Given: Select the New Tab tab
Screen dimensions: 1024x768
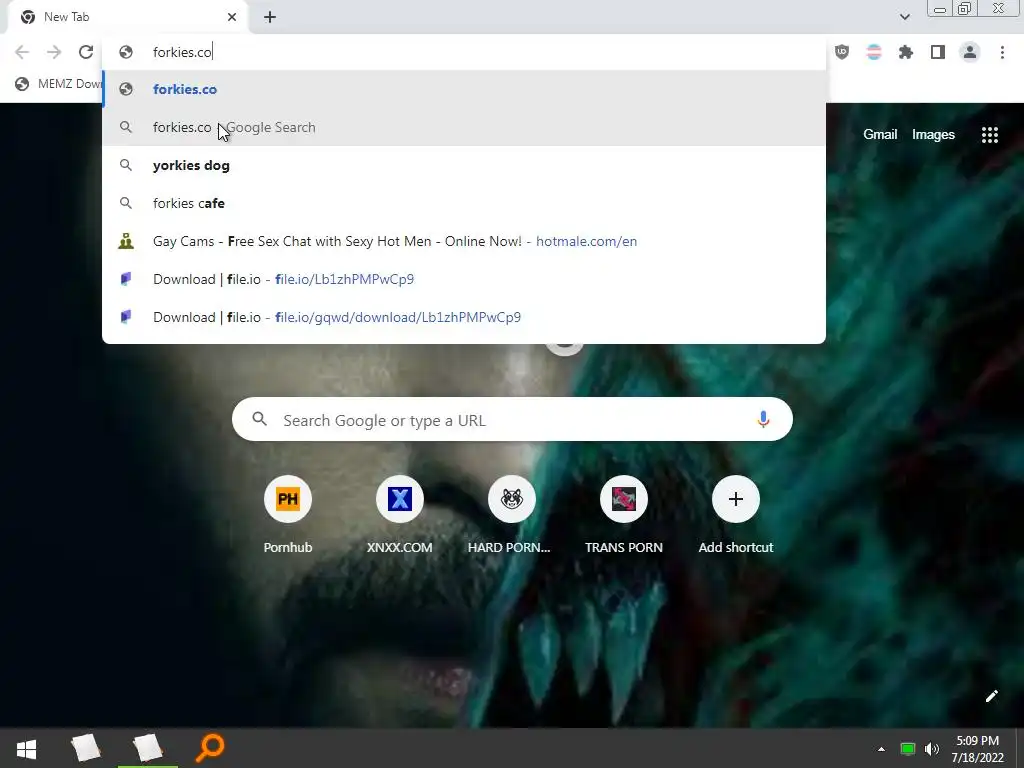Looking at the screenshot, I should 127,17.
